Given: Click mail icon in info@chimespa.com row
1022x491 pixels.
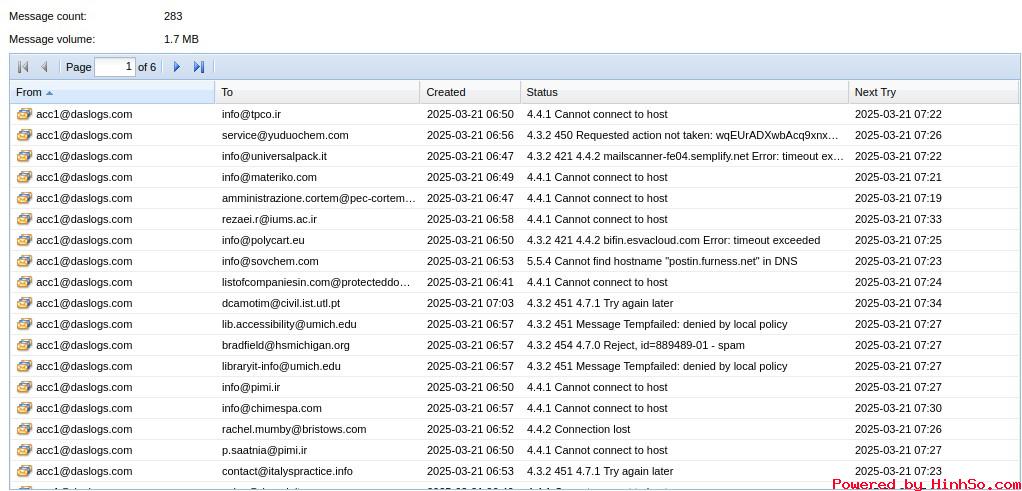Looking at the screenshot, I should [24, 408].
